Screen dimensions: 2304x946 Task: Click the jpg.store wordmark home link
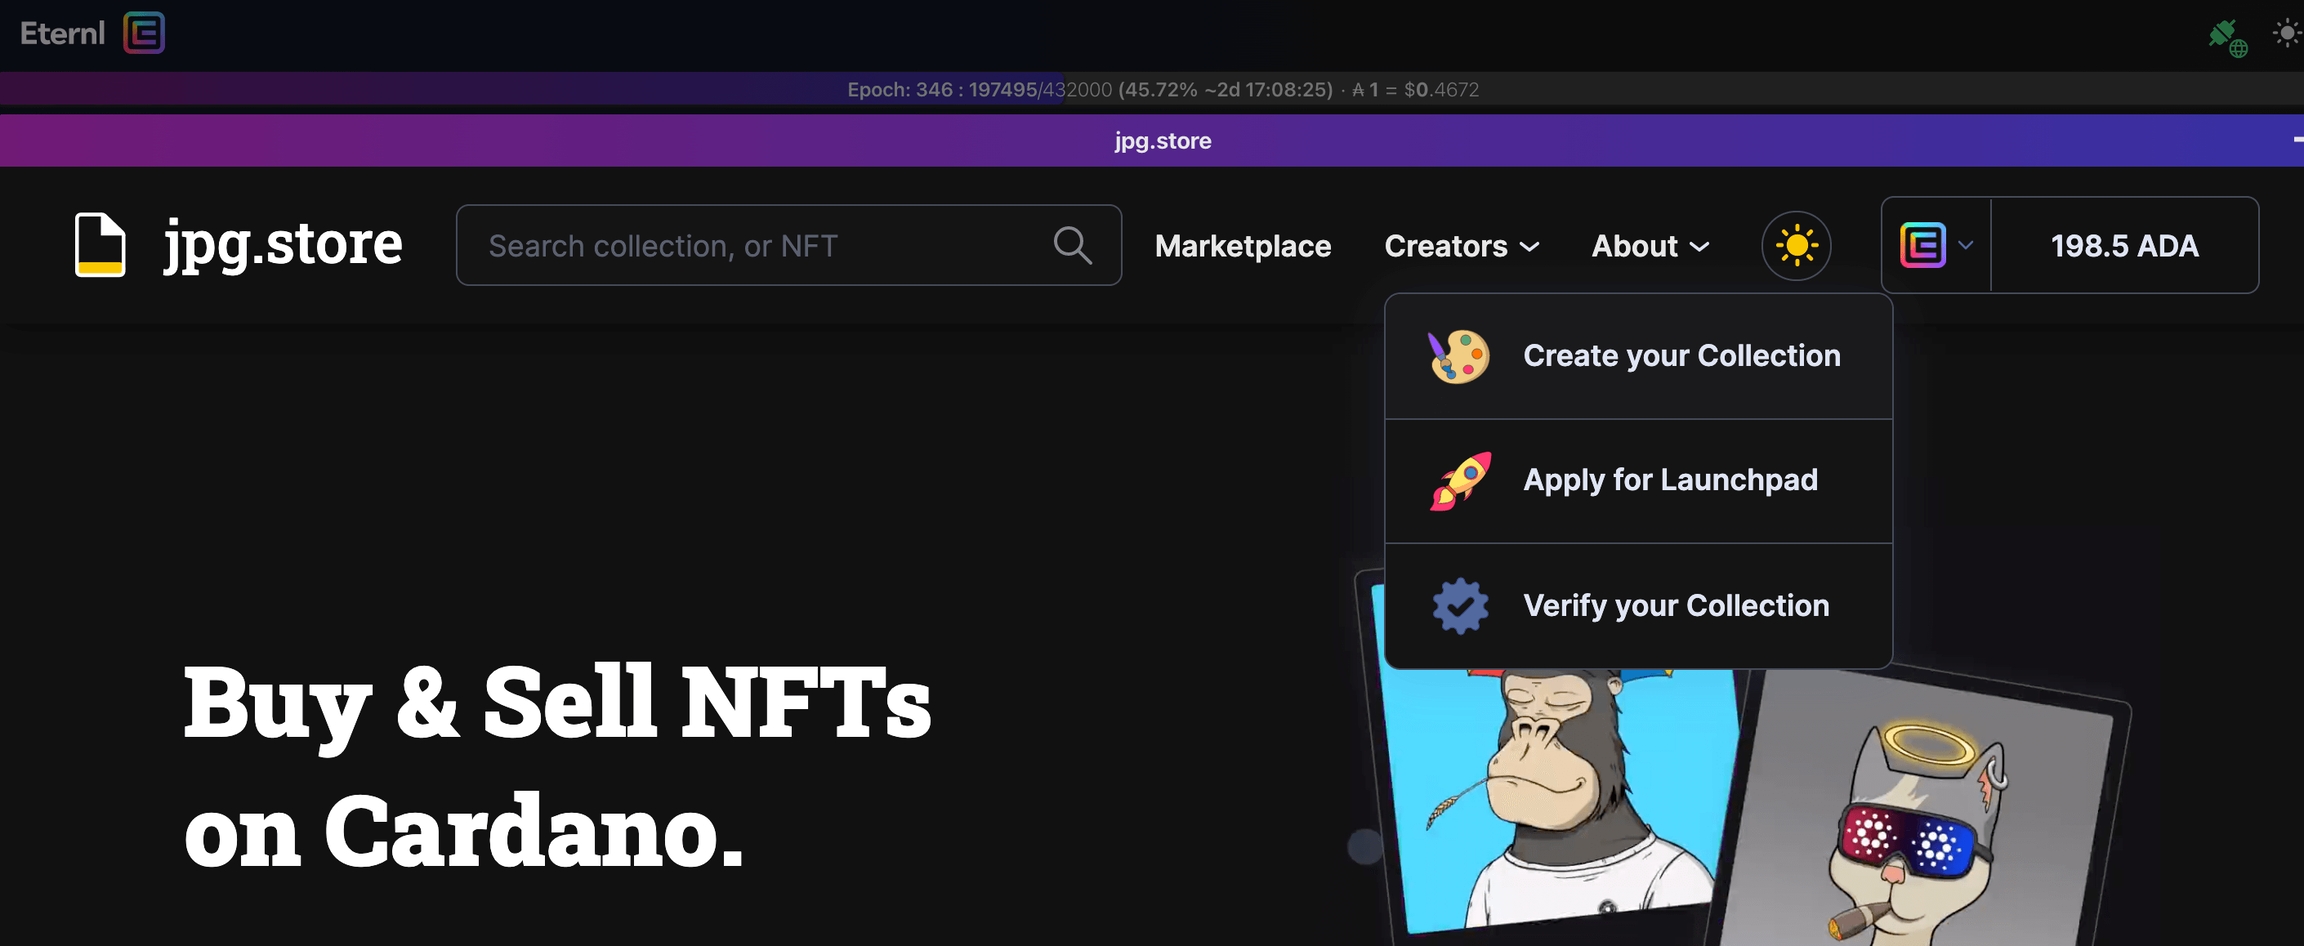pos(283,244)
